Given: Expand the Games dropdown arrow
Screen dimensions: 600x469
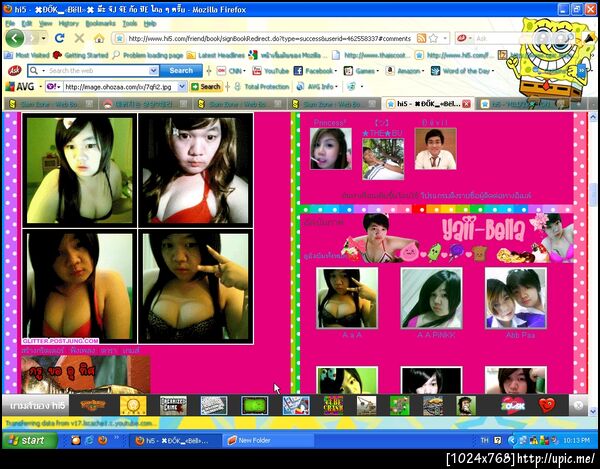Looking at the screenshot, I should [377, 71].
